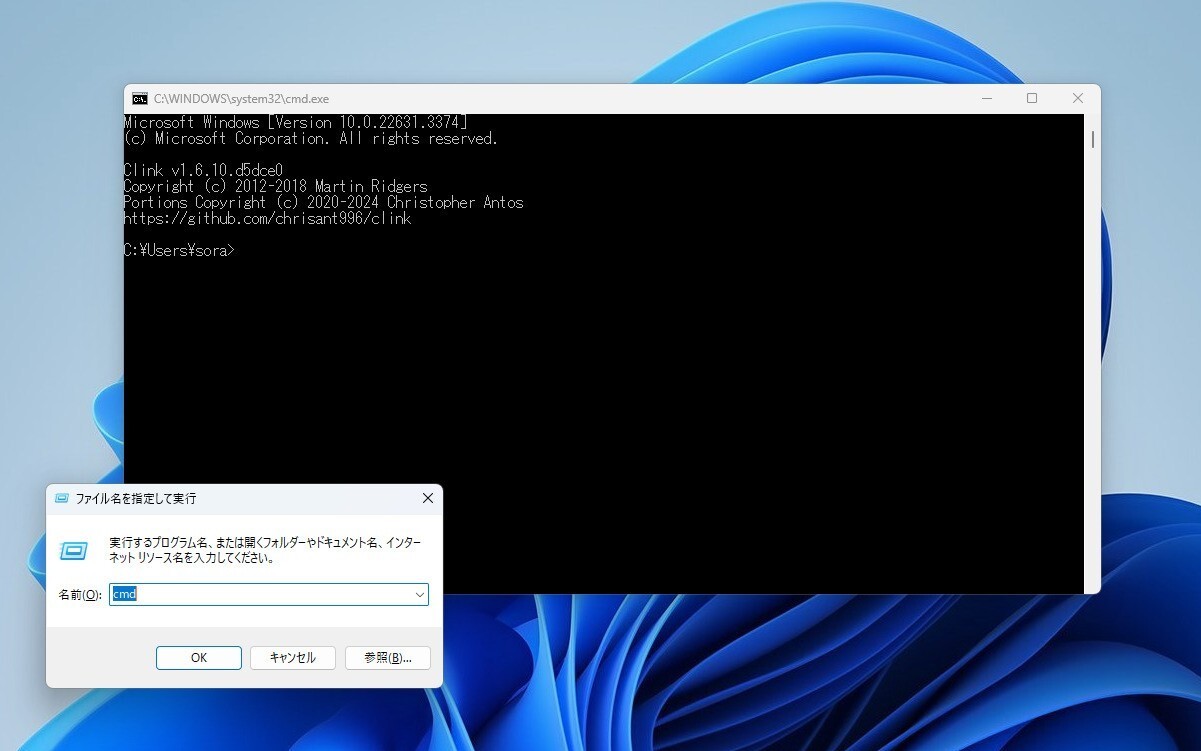Click OK to execute cmd
The width and height of the screenshot is (1201, 751).
tap(198, 657)
